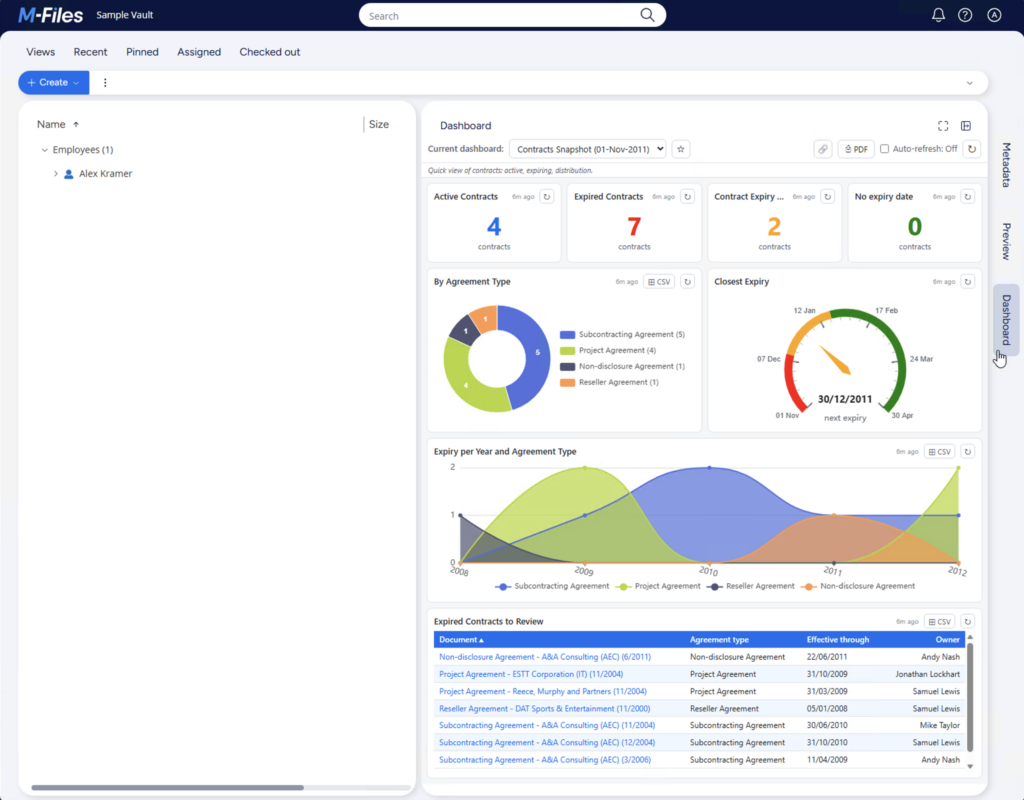Open the Checked out tab
The image size is (1024, 800).
pos(270,52)
